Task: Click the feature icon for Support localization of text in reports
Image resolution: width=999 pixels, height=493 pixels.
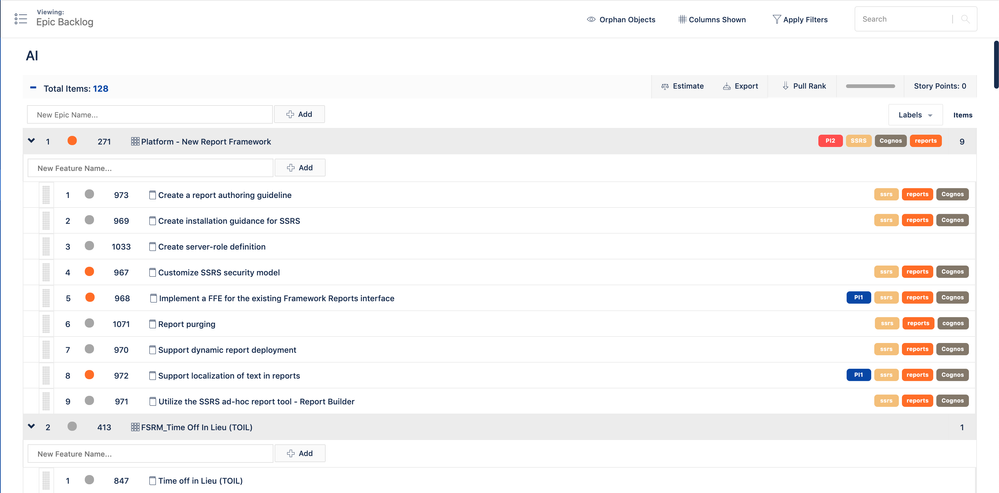Action: tap(152, 376)
